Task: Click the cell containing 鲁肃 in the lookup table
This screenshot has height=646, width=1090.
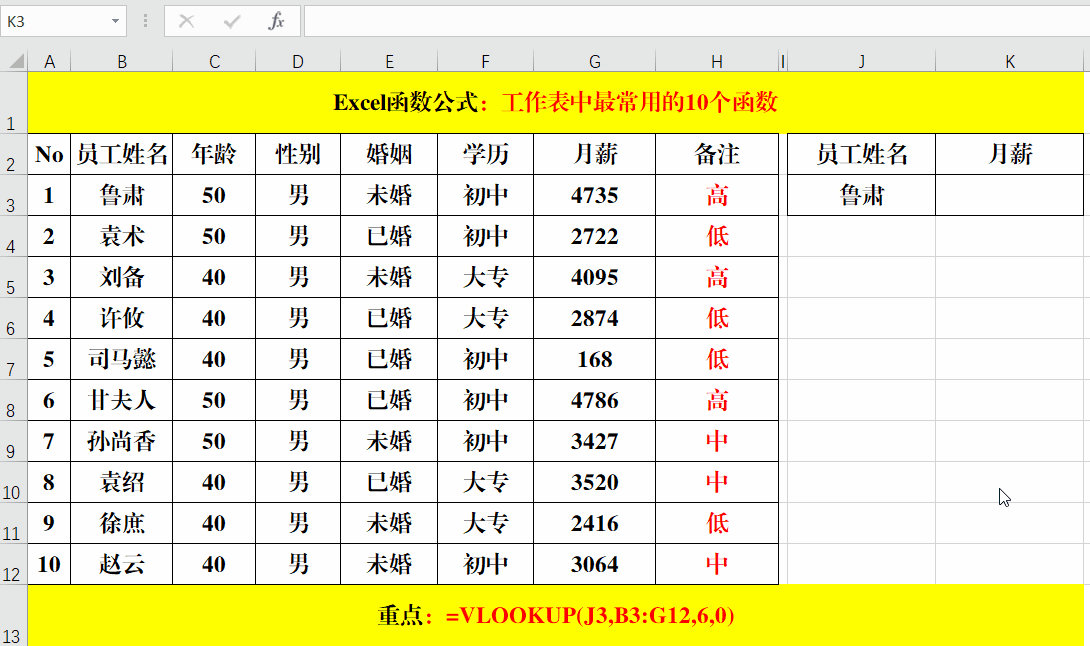Action: [860, 195]
